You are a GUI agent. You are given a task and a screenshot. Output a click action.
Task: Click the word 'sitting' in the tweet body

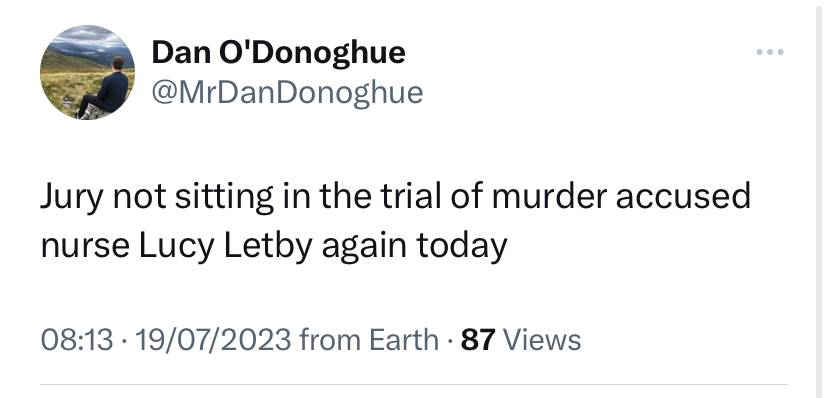click(x=224, y=197)
